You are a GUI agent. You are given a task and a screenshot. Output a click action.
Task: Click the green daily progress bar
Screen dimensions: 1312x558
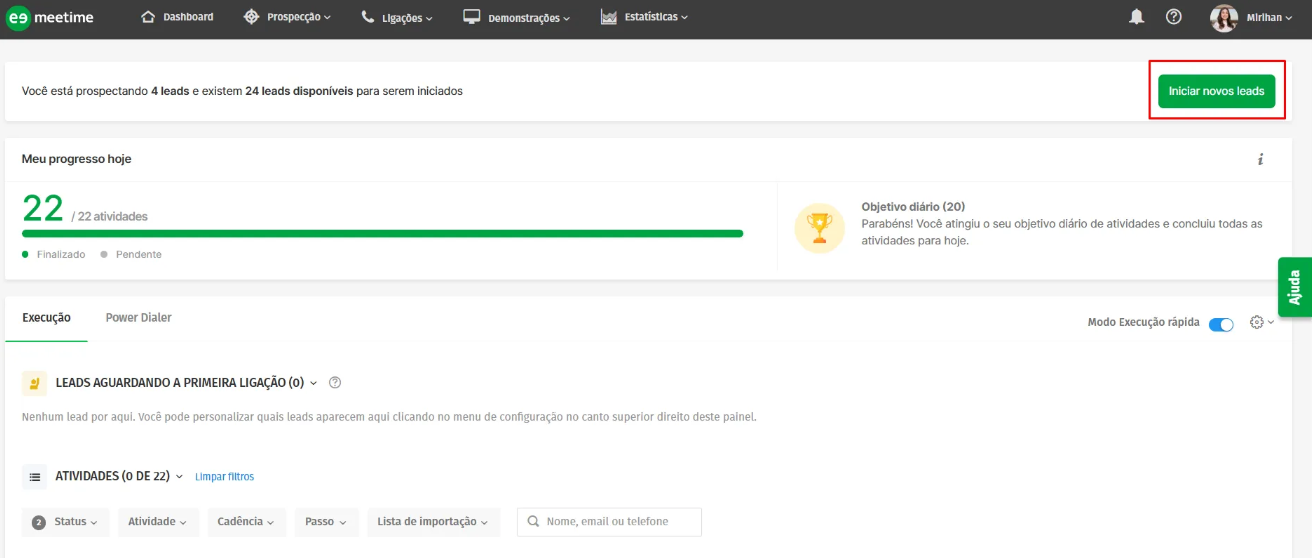382,234
